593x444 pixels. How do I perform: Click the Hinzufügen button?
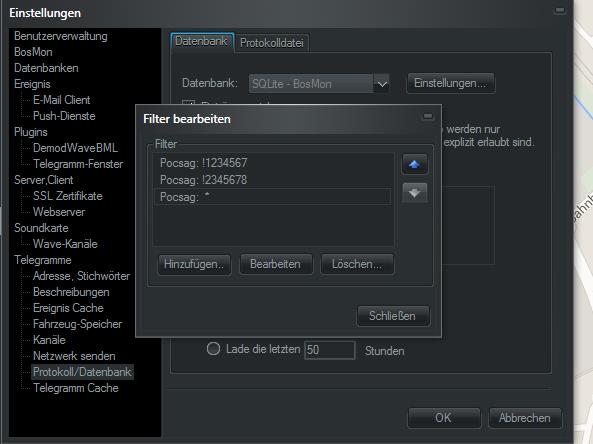coord(194,264)
